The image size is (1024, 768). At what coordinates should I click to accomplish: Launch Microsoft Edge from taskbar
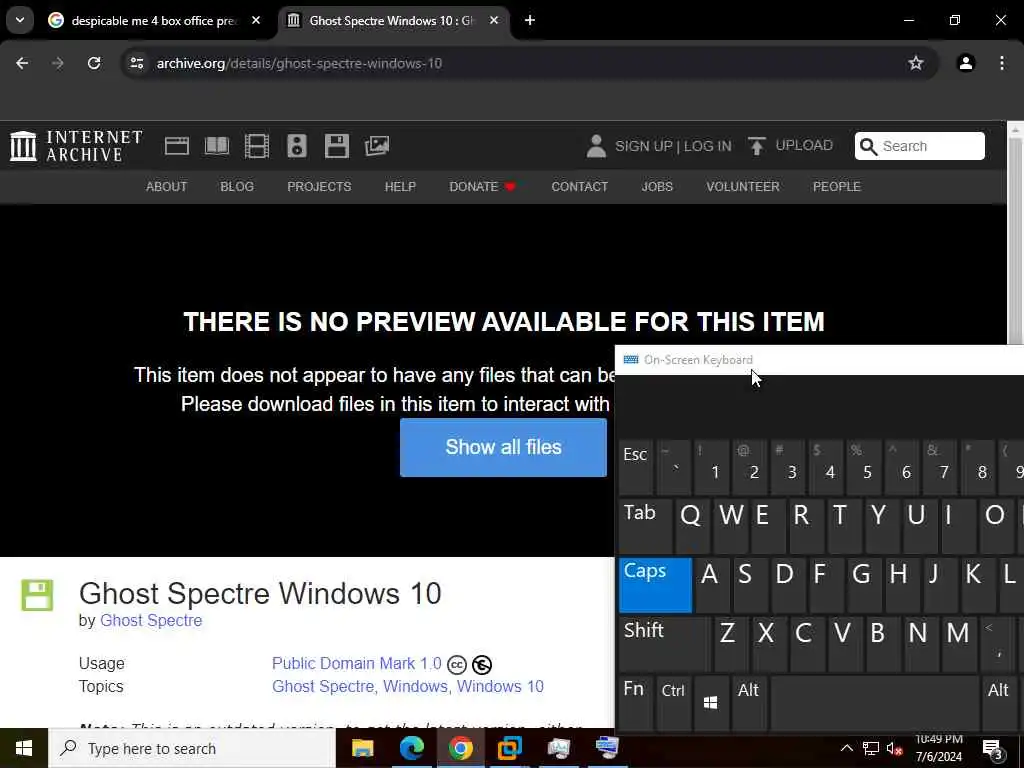(x=411, y=748)
